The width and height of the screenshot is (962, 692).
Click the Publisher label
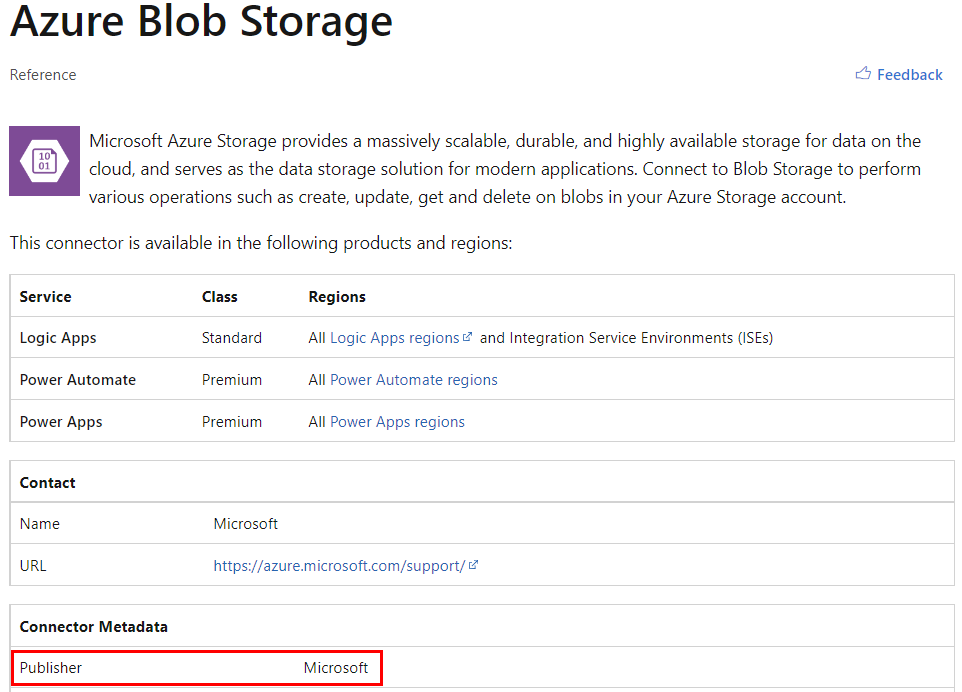50,667
